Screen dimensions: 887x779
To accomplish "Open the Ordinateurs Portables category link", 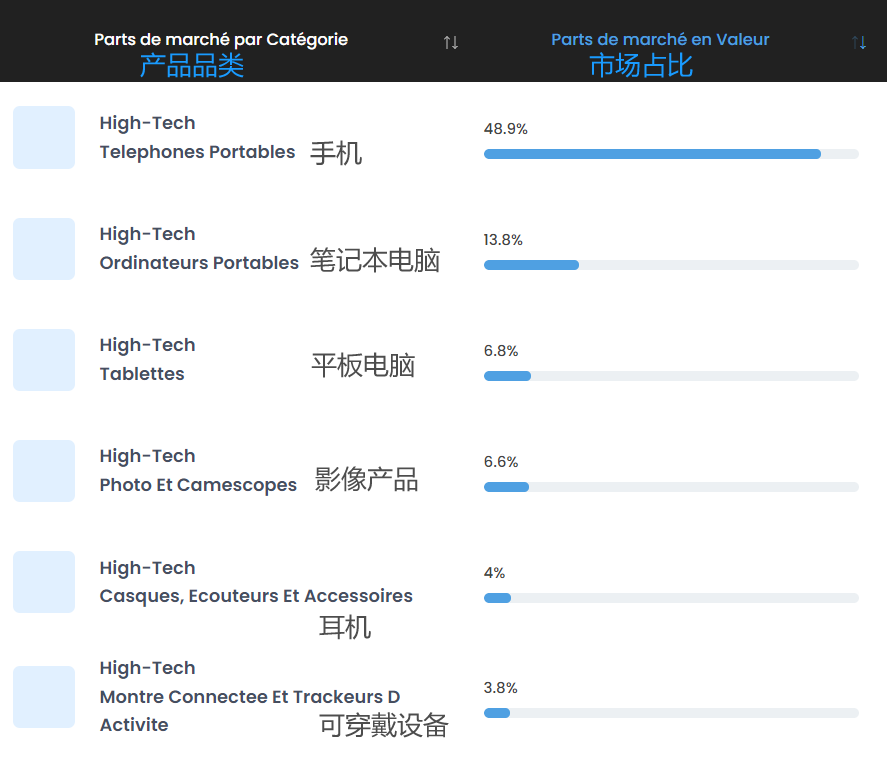I will point(199,262).
